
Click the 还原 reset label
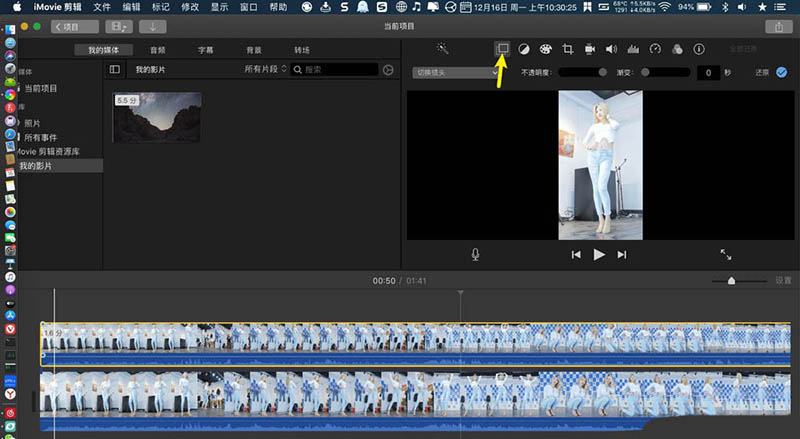(762, 72)
